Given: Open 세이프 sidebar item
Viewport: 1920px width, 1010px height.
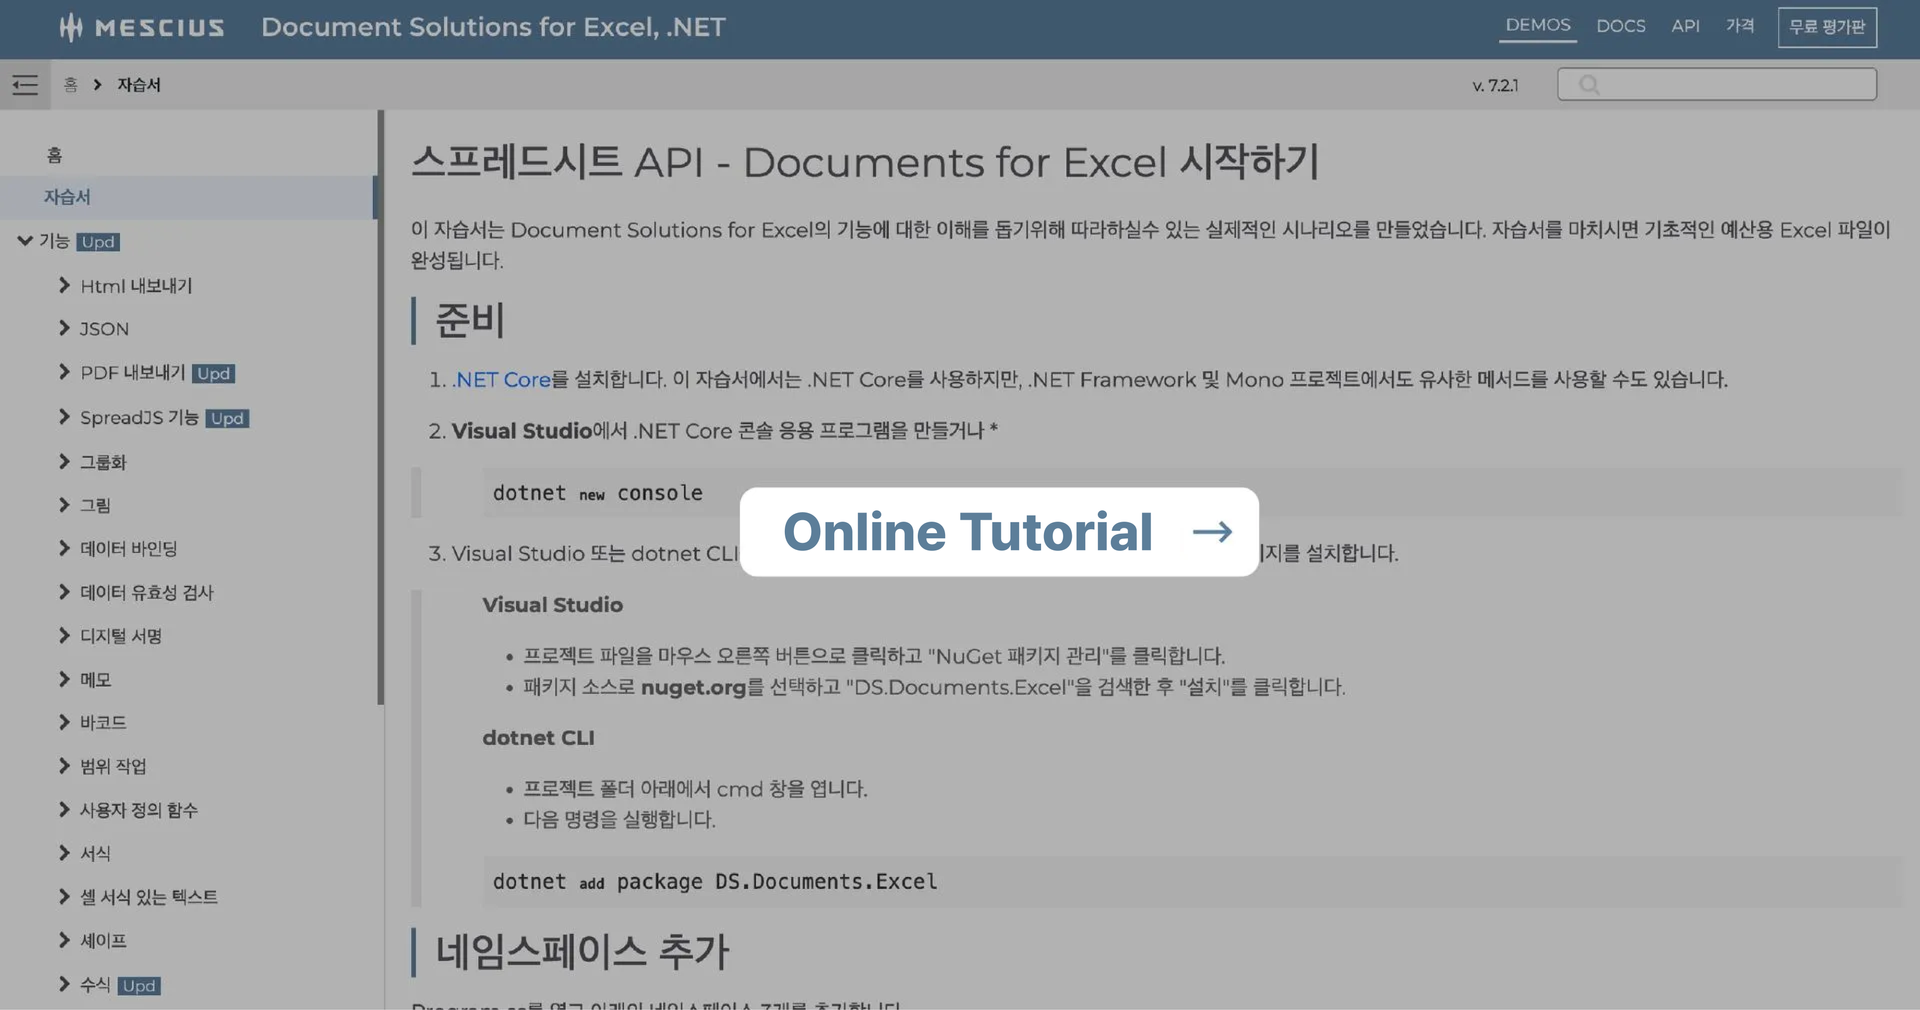Looking at the screenshot, I should pos(103,940).
